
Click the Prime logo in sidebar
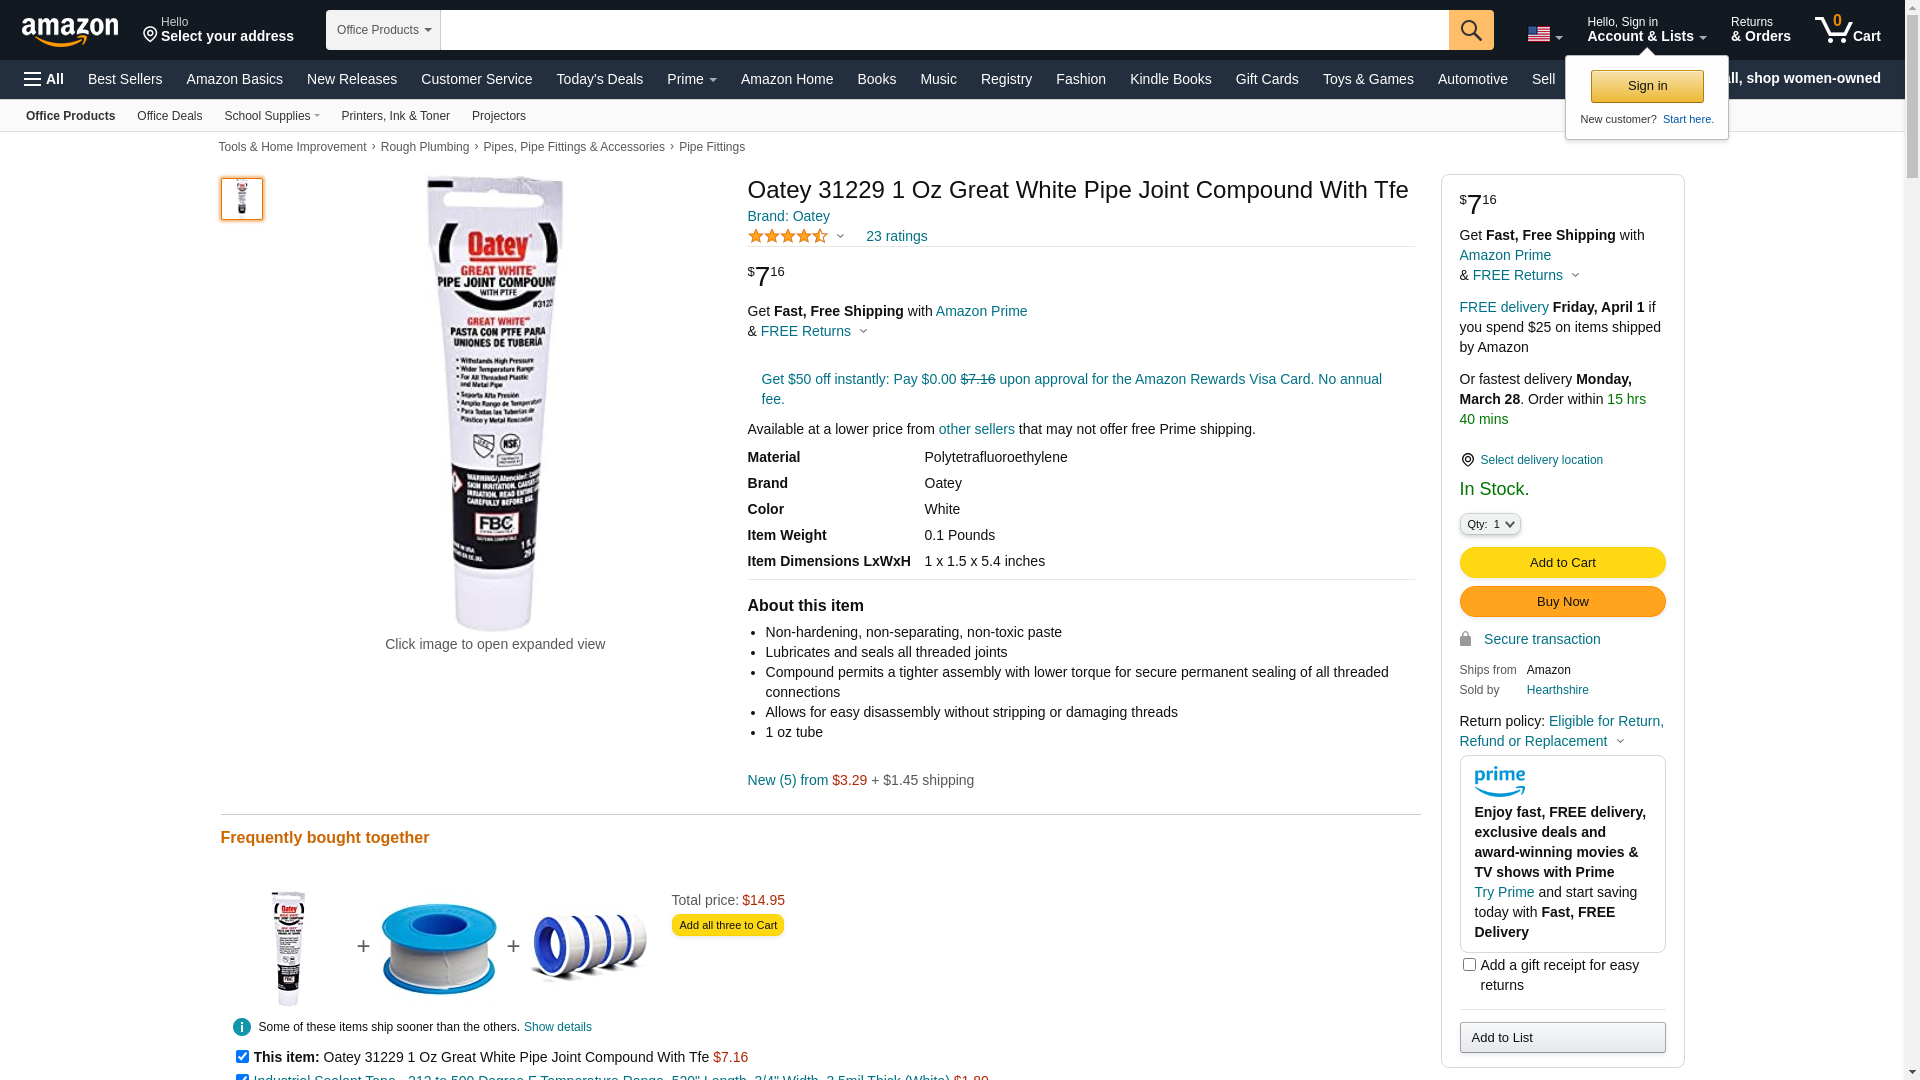pos(1500,781)
